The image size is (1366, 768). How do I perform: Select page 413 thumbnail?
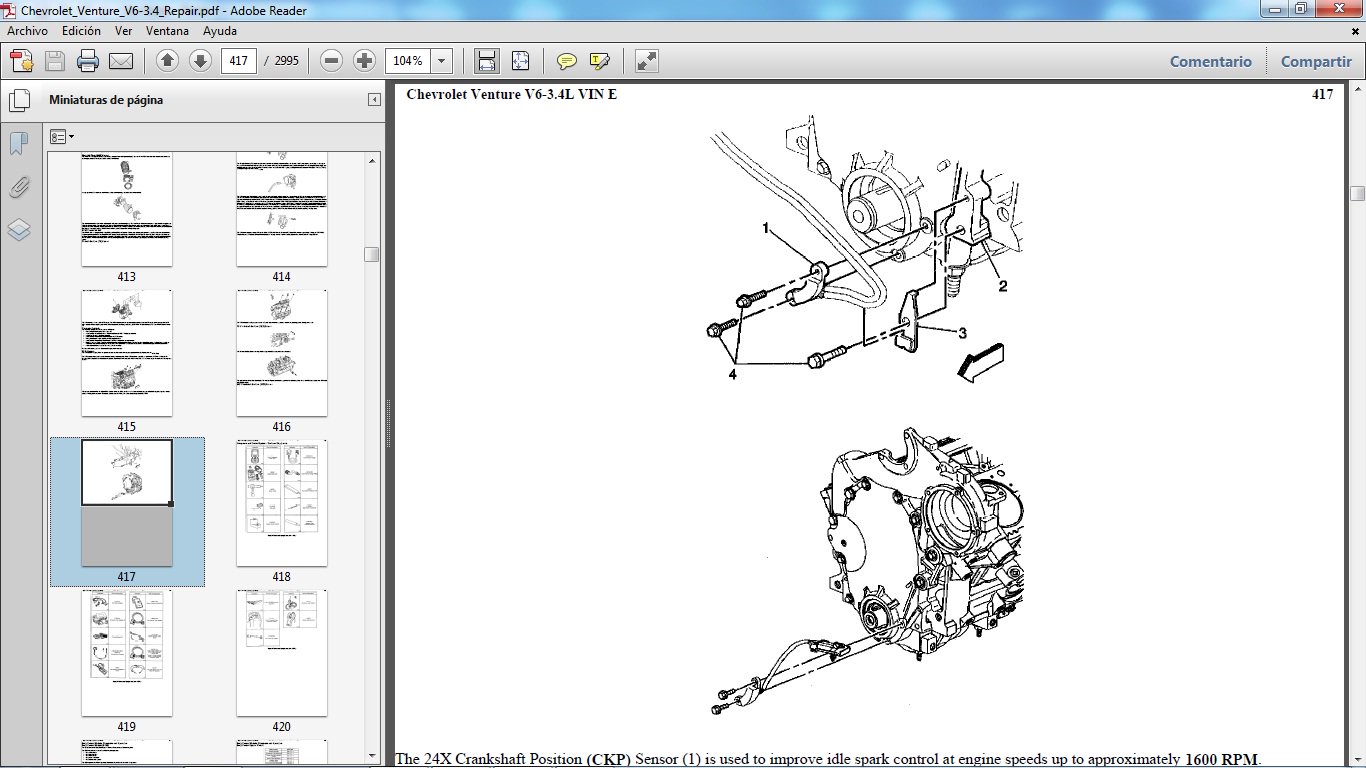tap(127, 210)
